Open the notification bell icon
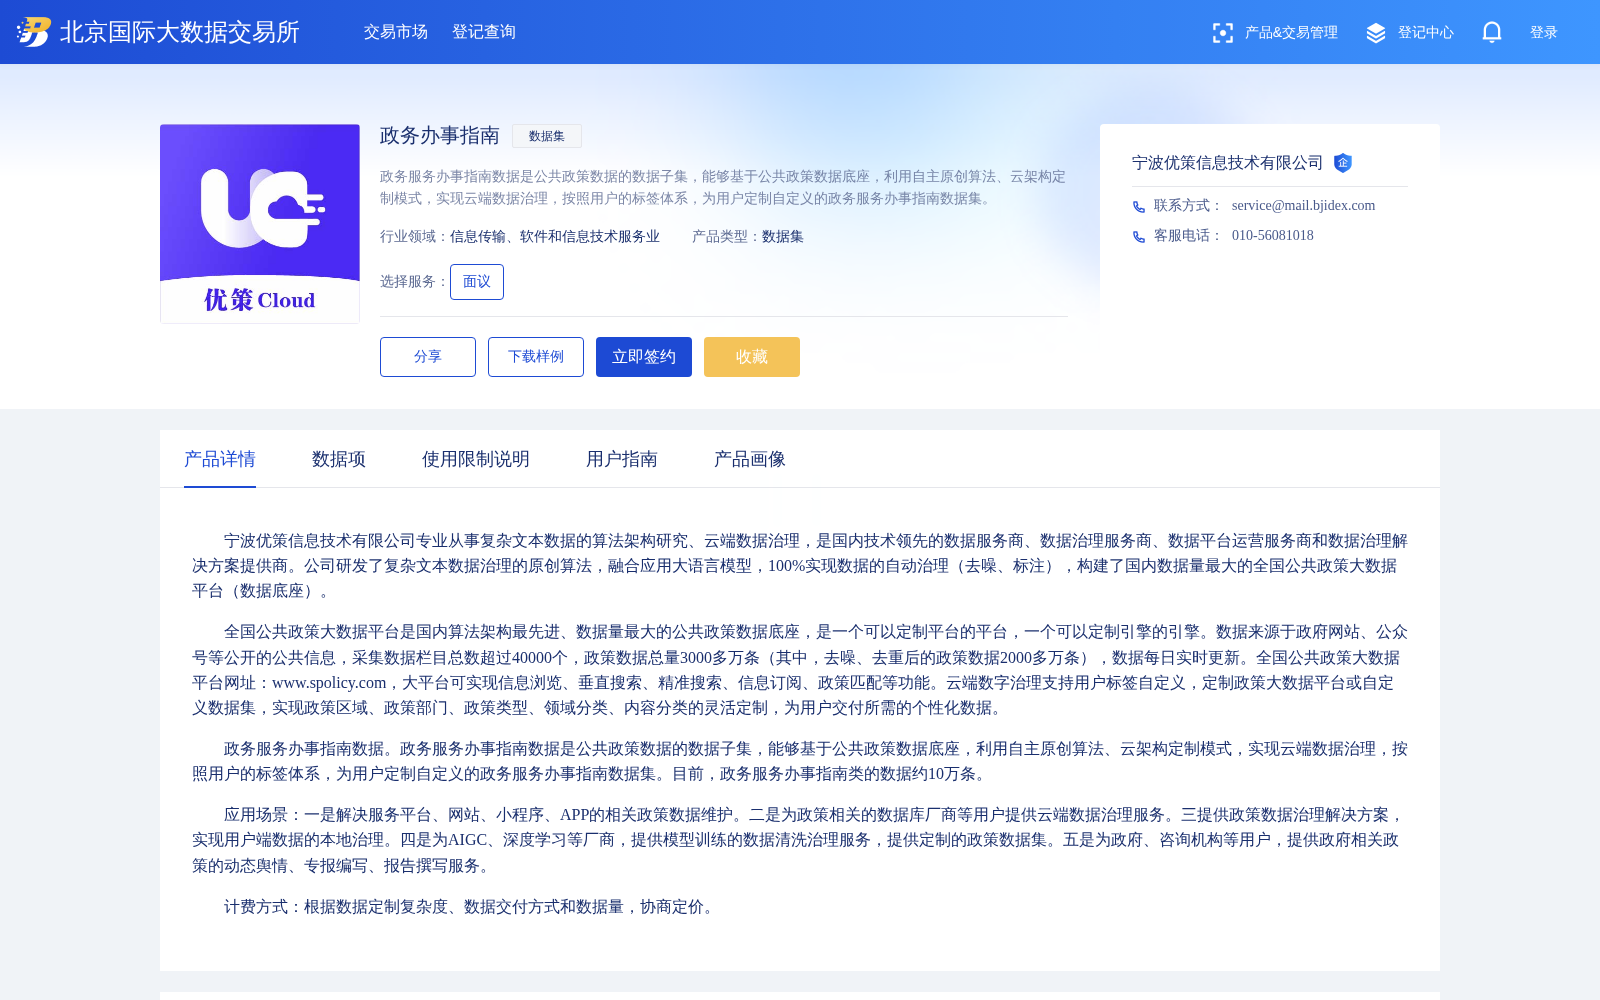 1491,32
